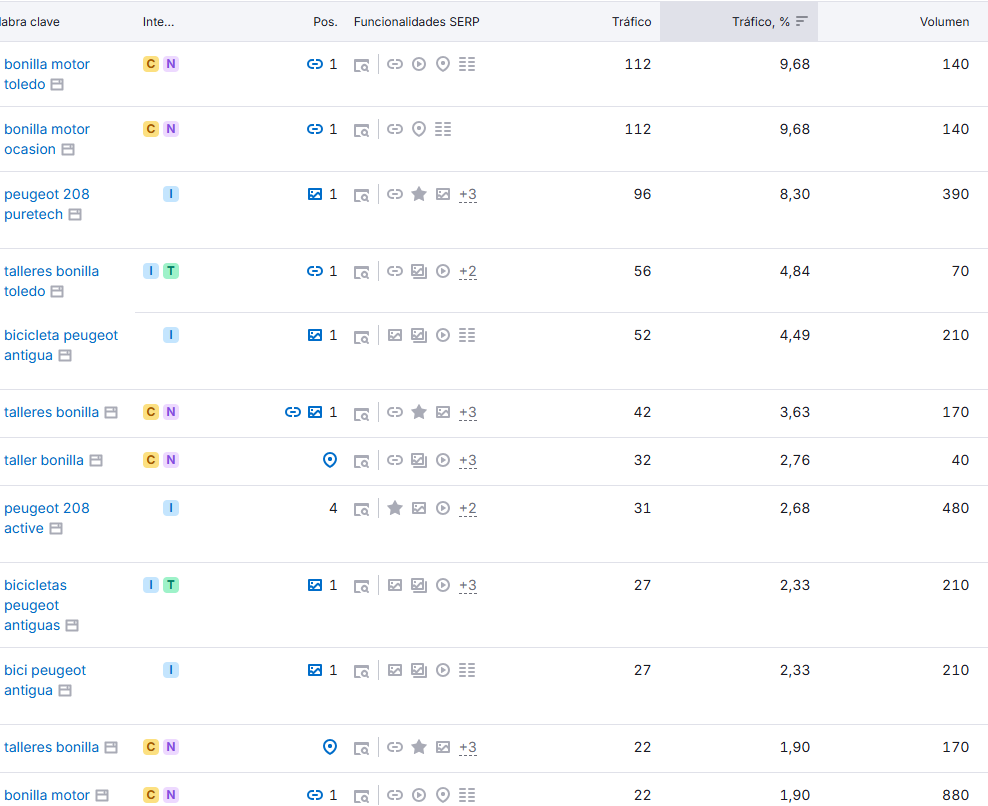
Task: Click the traffic value 96
Action: pos(642,194)
